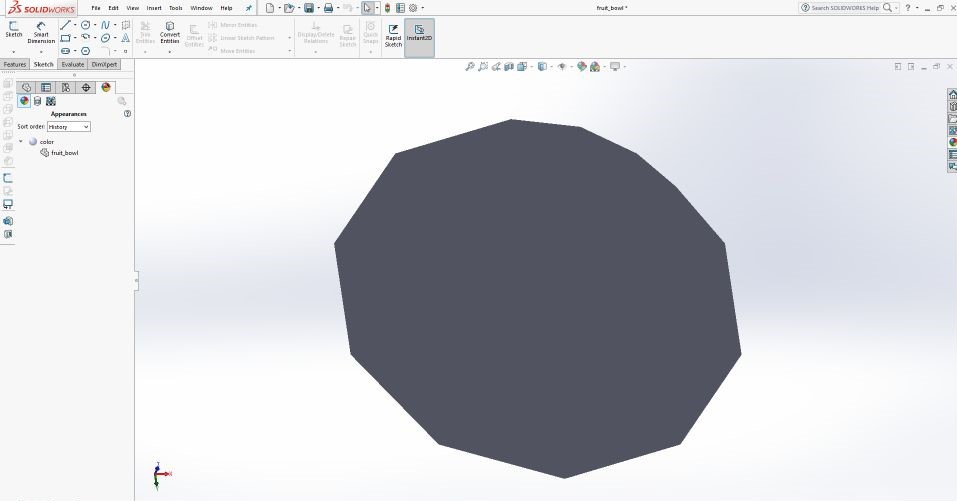Switch to the DimXpert tab

point(104,64)
